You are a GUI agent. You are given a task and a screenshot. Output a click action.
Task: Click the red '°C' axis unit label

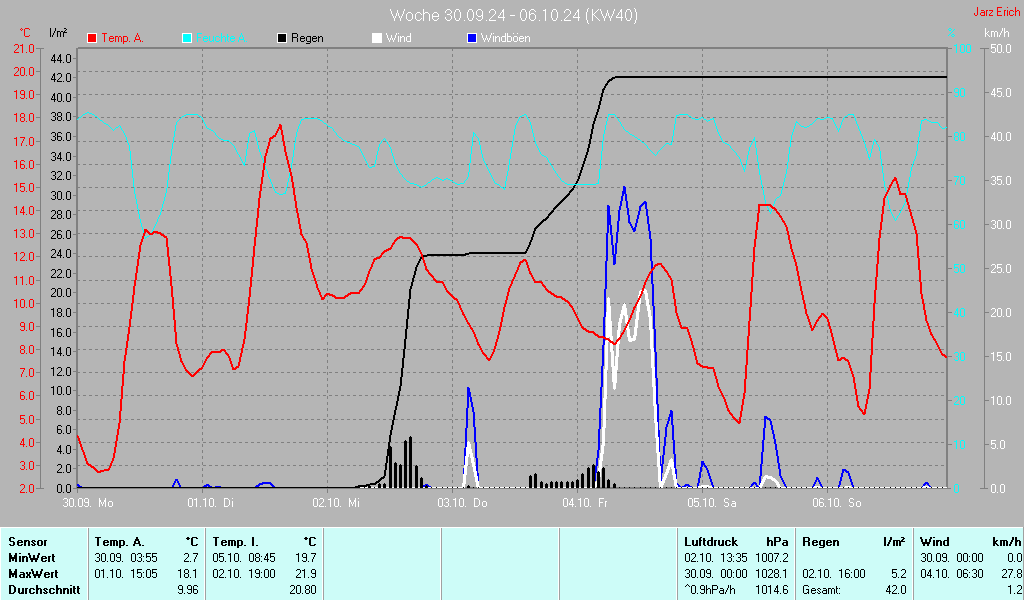[x=25, y=33]
